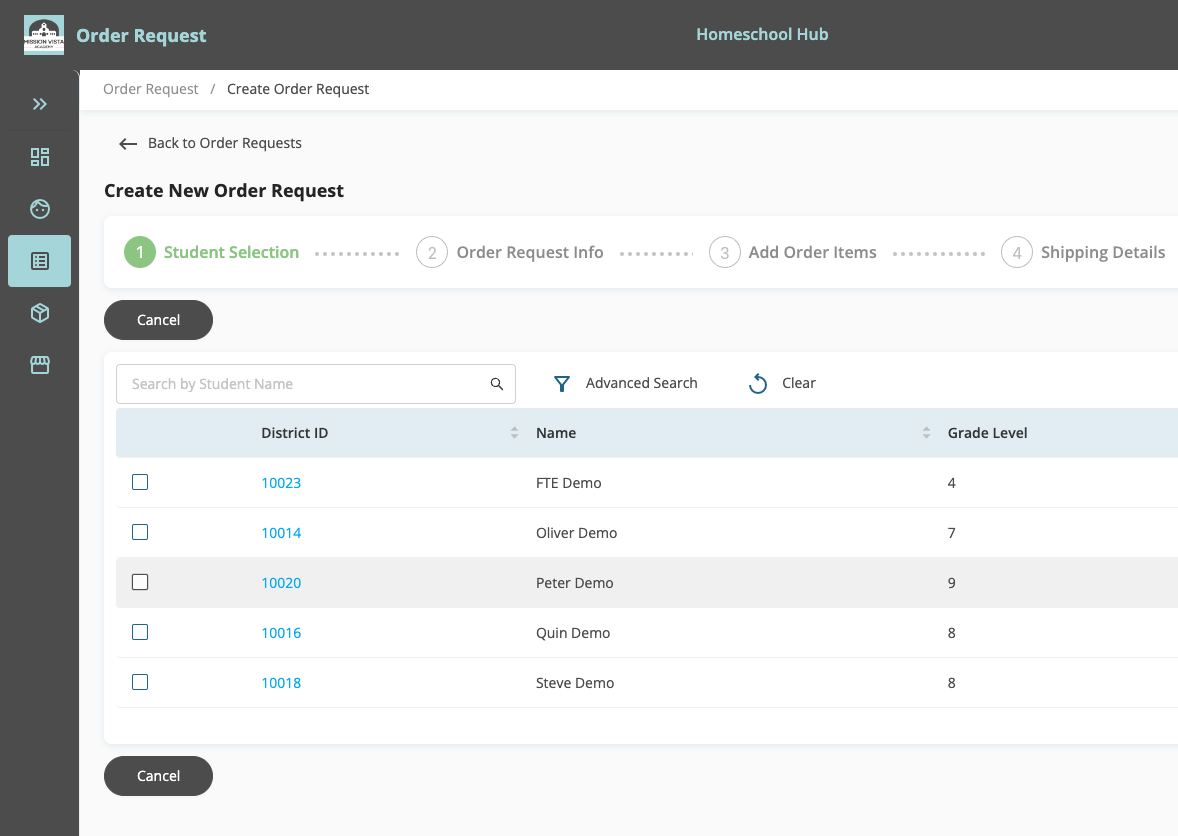Check the box for FTE Demo

[x=140, y=482]
